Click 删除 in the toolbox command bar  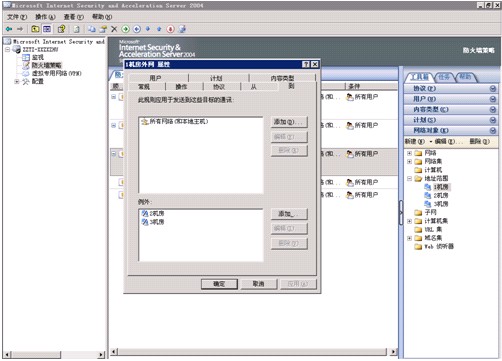tap(479, 141)
